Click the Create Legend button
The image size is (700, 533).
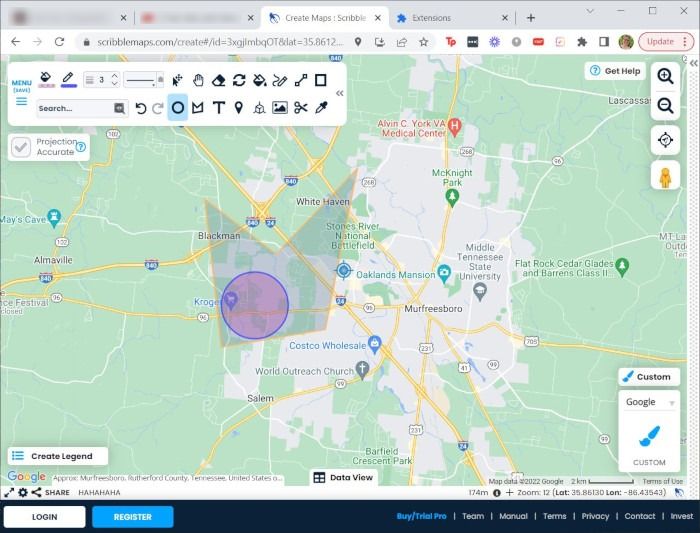pos(58,456)
